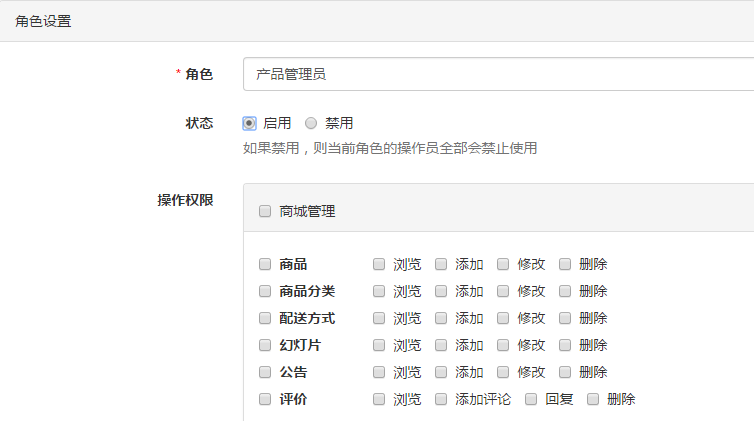This screenshot has height=421, width=754.
Task: Check the 商品分类 row checkbox
Action: pos(265,291)
